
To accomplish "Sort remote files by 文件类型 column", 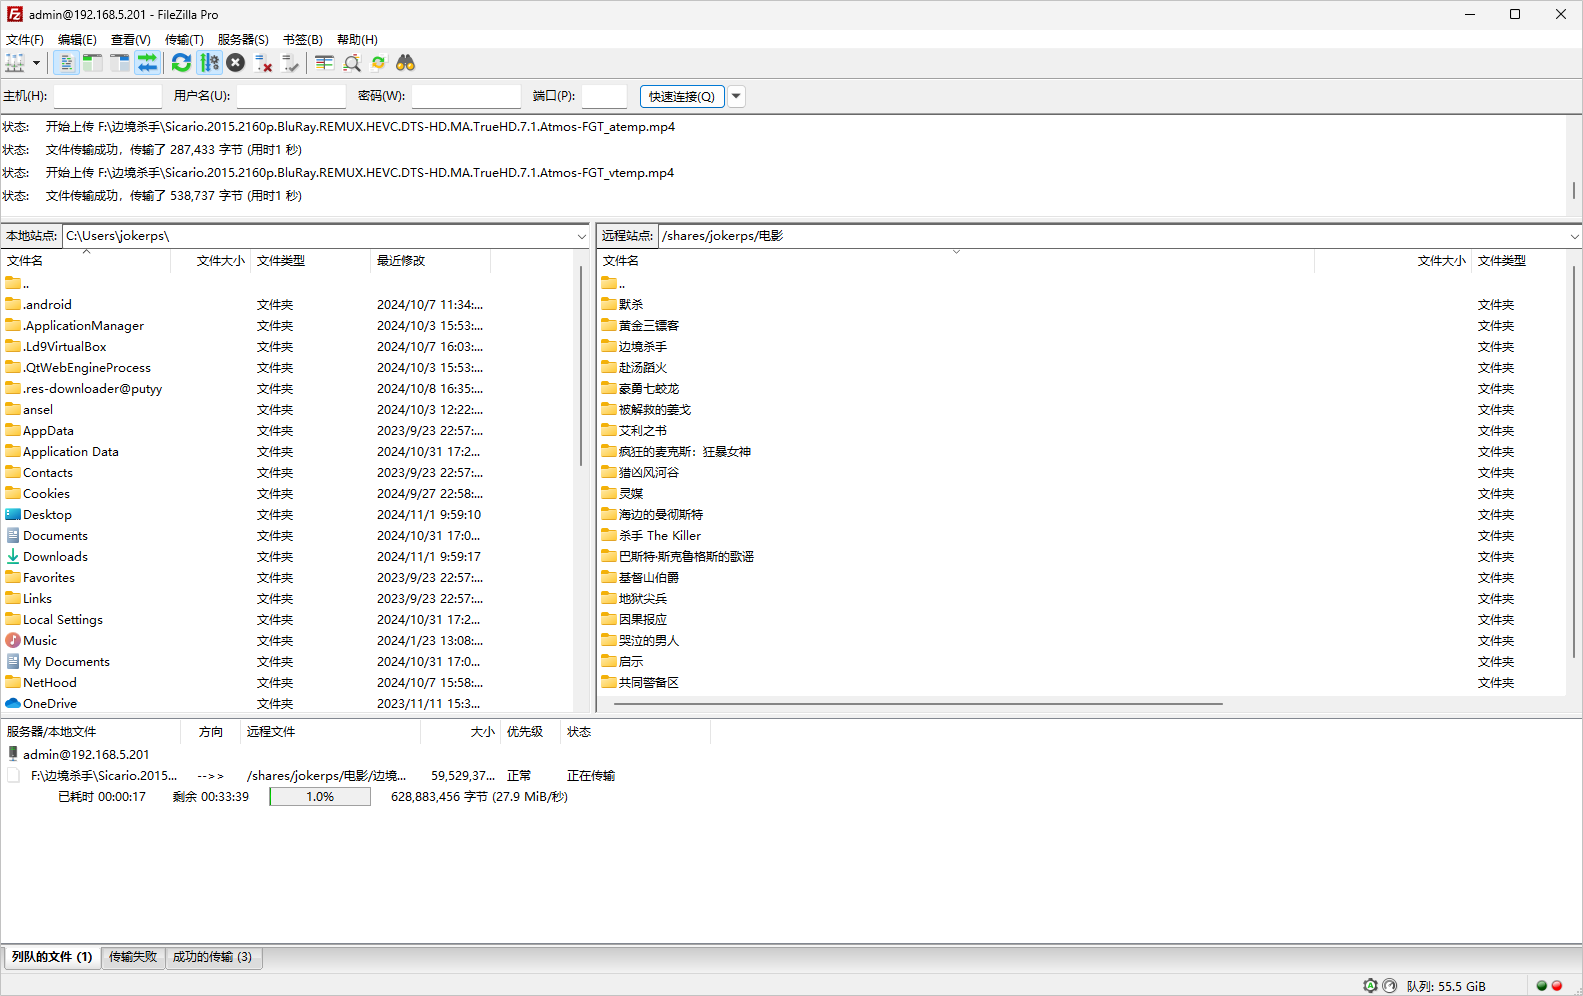I will 1519,261.
